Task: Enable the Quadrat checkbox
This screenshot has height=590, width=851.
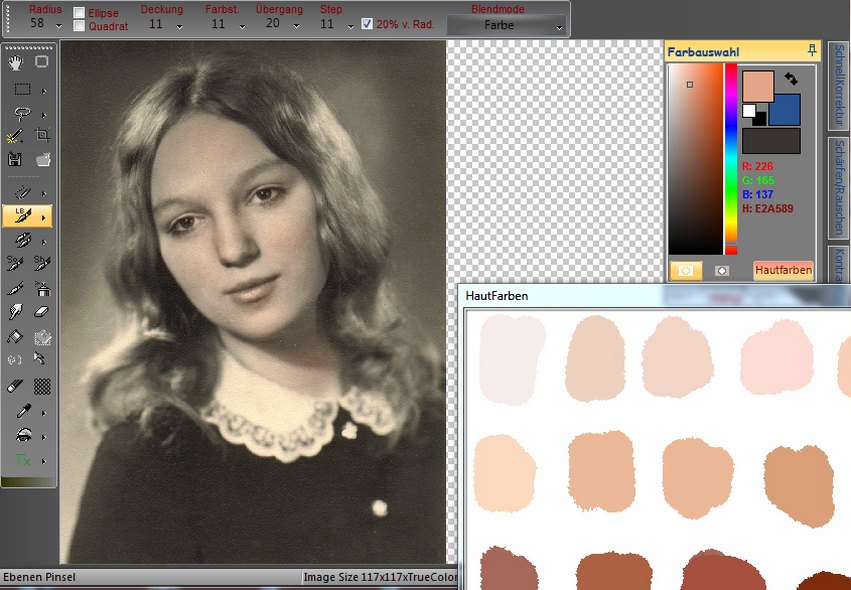Action: coord(79,26)
